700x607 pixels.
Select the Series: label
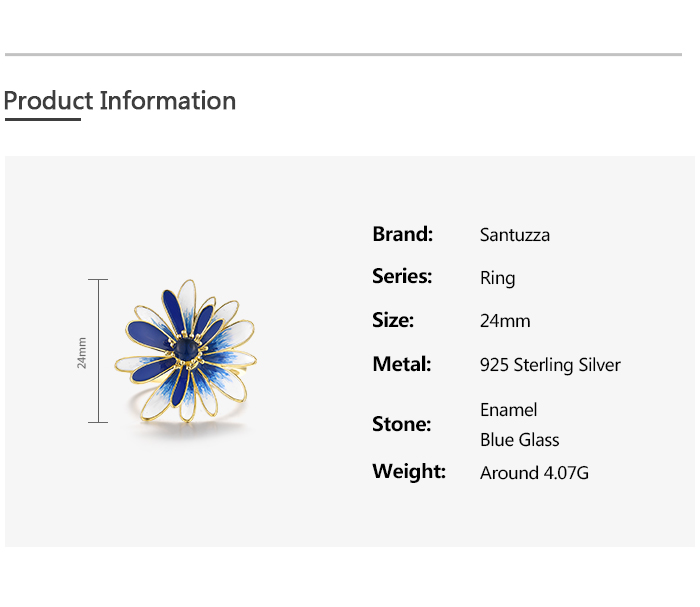click(x=402, y=276)
